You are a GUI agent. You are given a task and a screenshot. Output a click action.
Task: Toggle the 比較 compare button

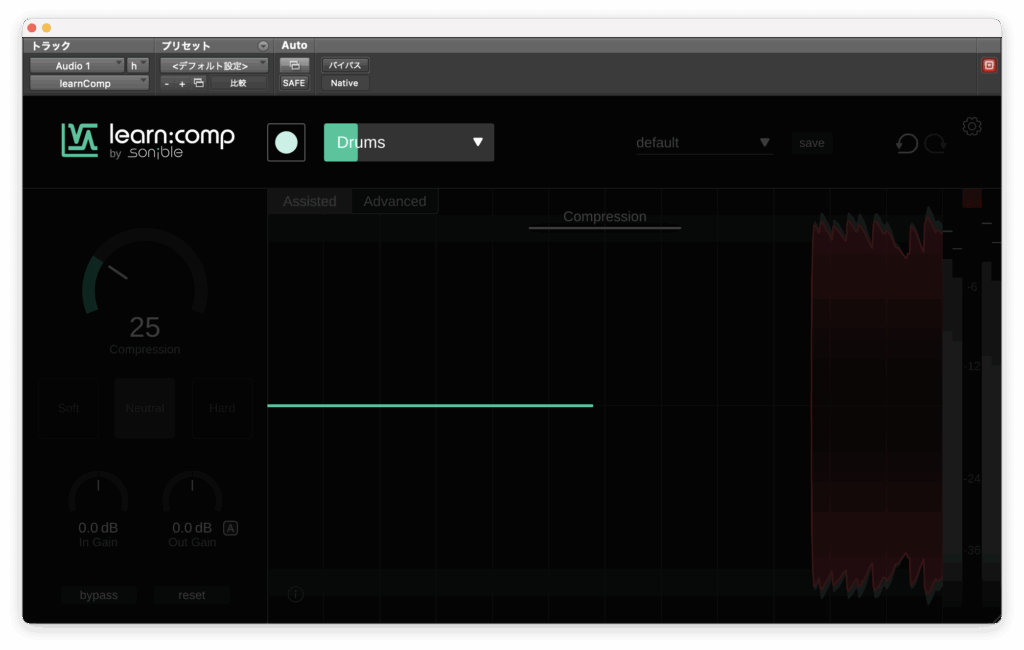tap(238, 83)
